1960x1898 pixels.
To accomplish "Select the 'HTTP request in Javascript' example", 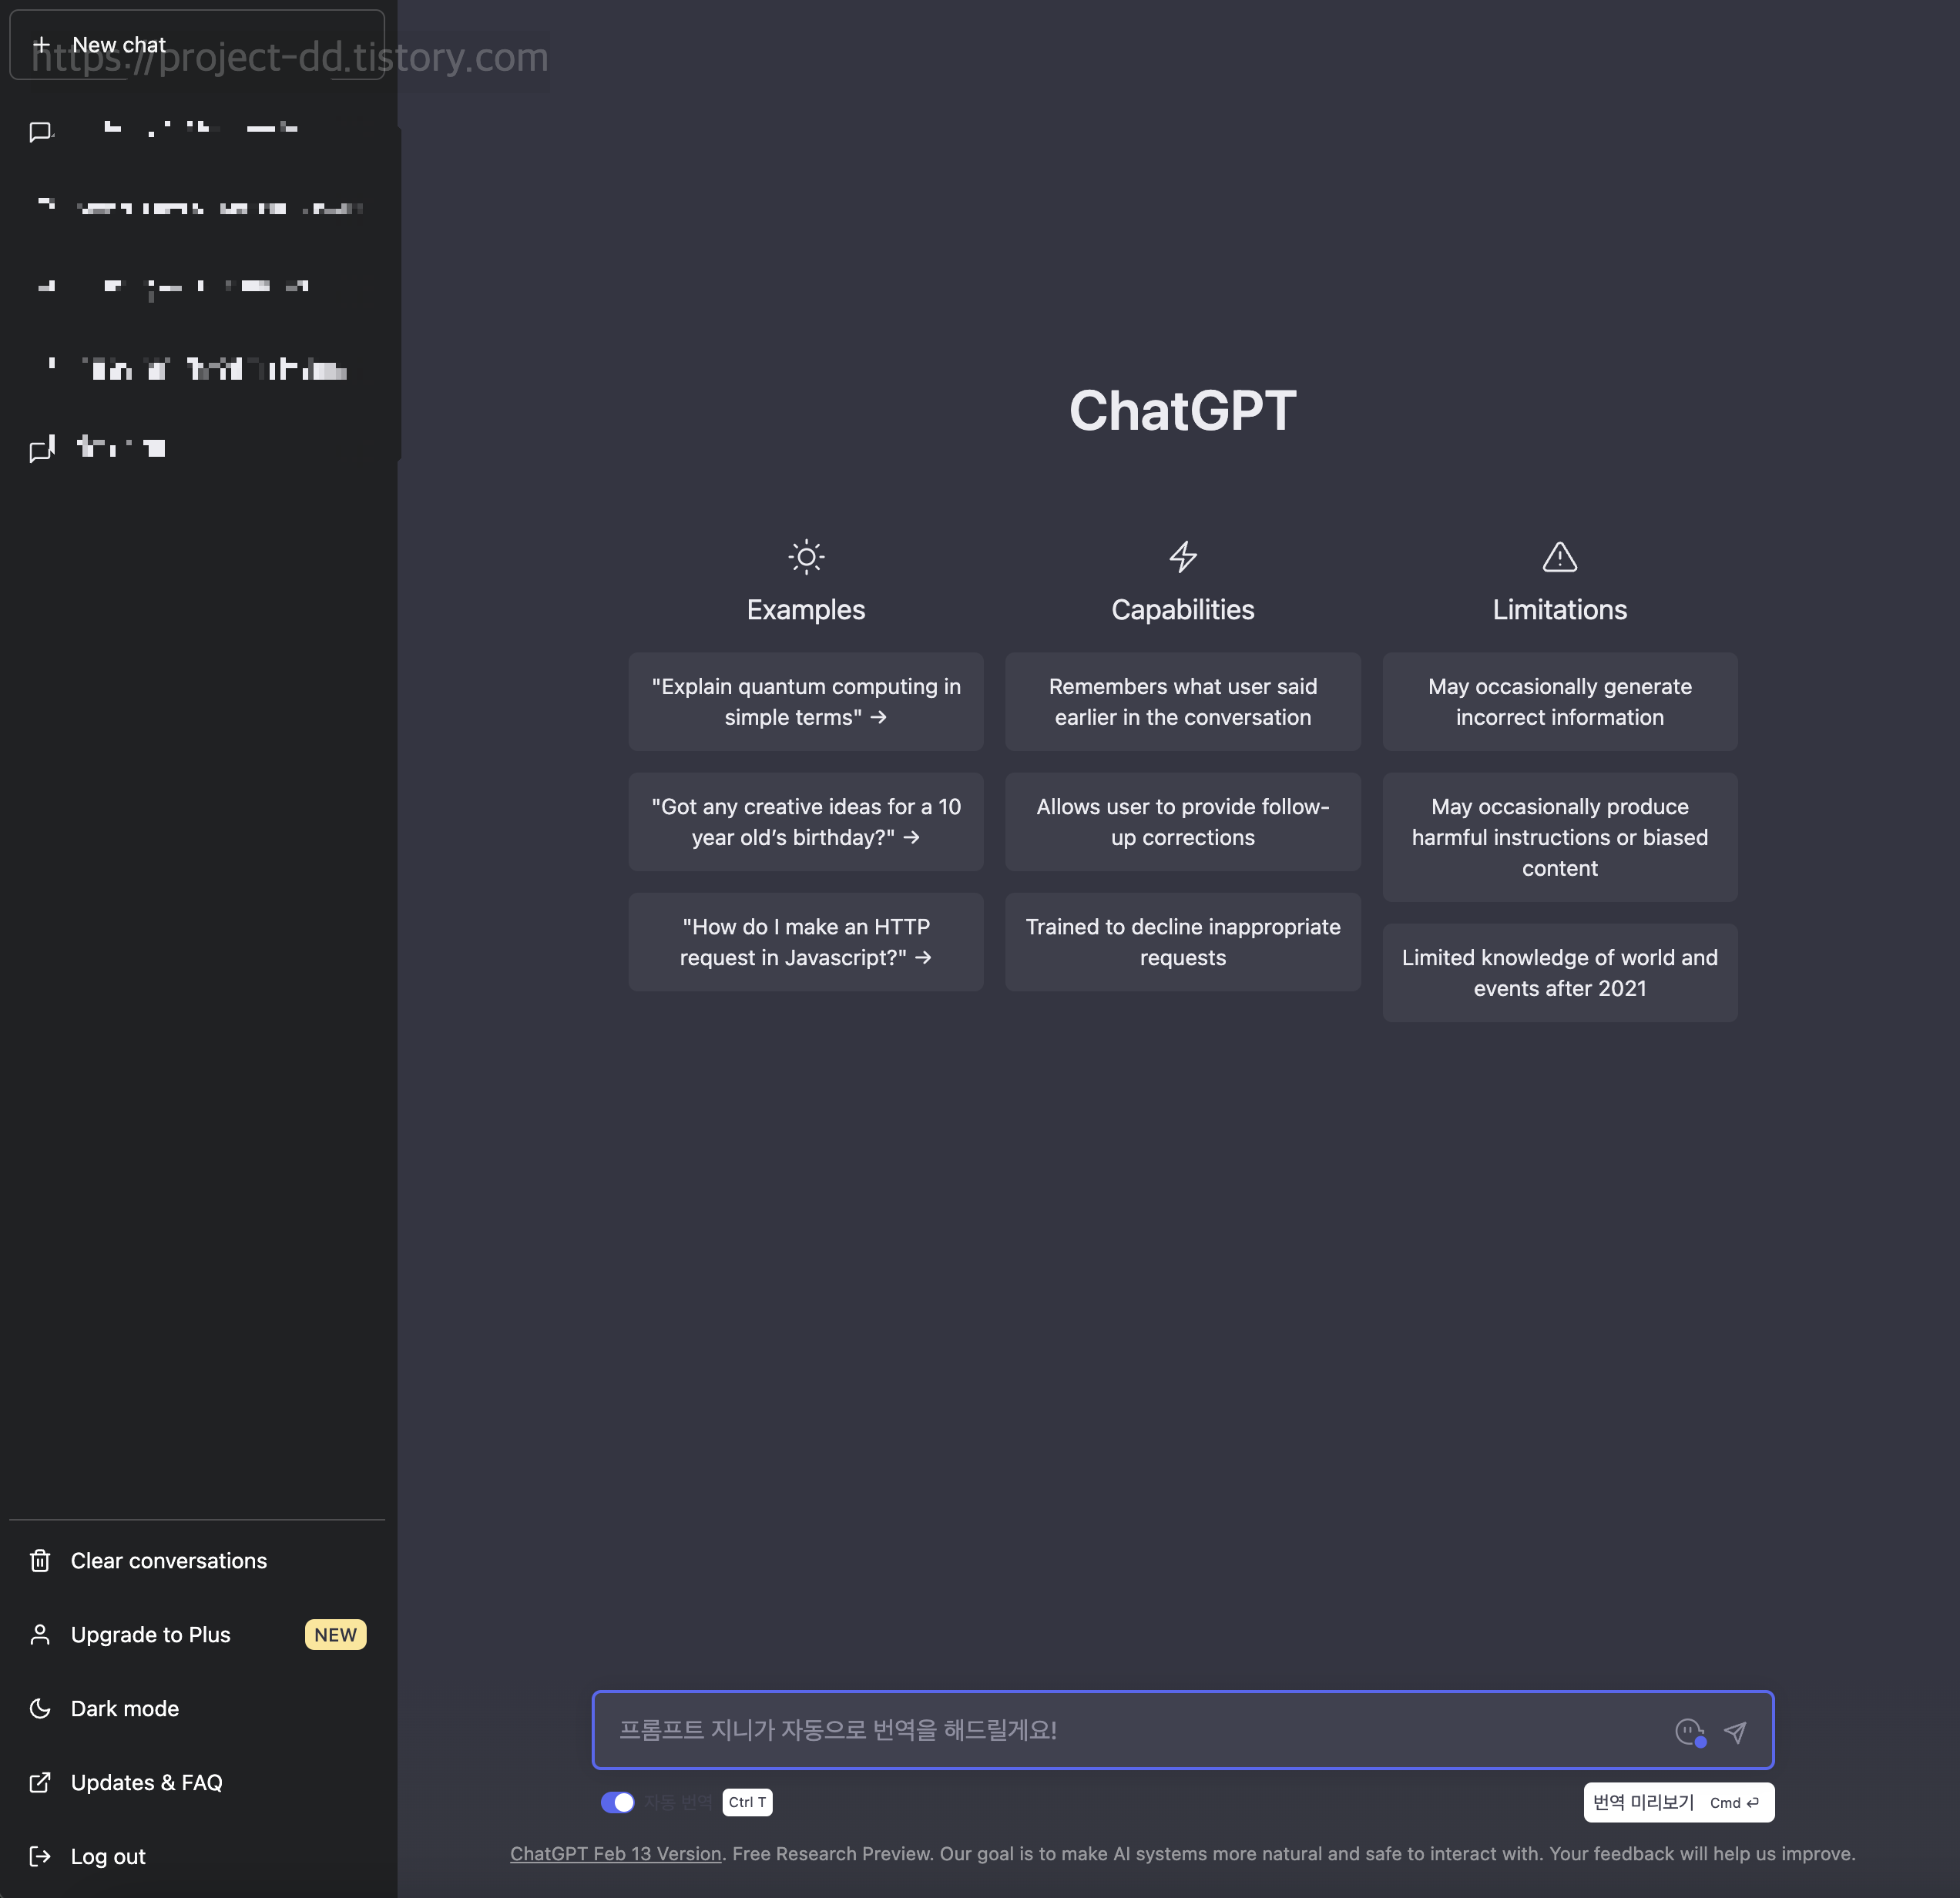I will (x=805, y=941).
